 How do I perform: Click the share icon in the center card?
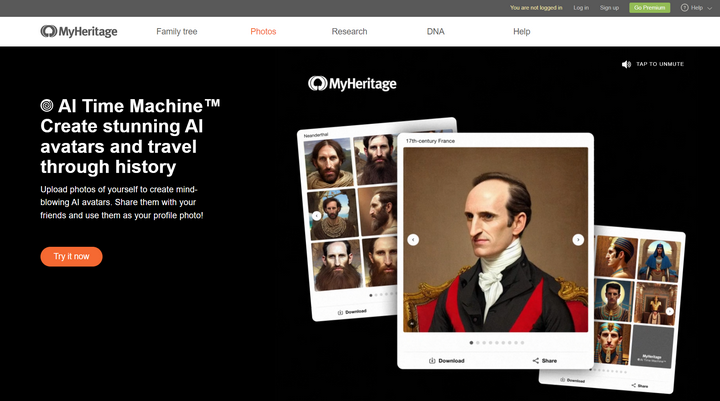pos(535,361)
